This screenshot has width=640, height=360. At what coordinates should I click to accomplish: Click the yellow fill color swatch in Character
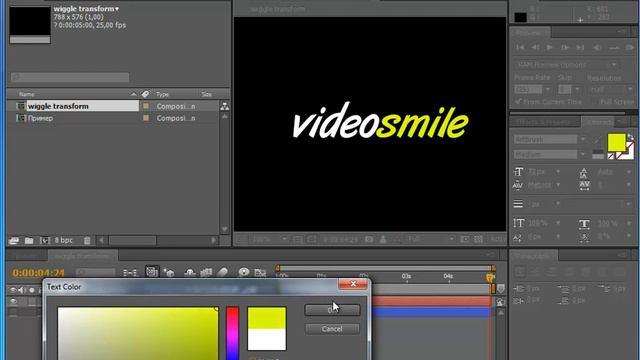pos(616,142)
